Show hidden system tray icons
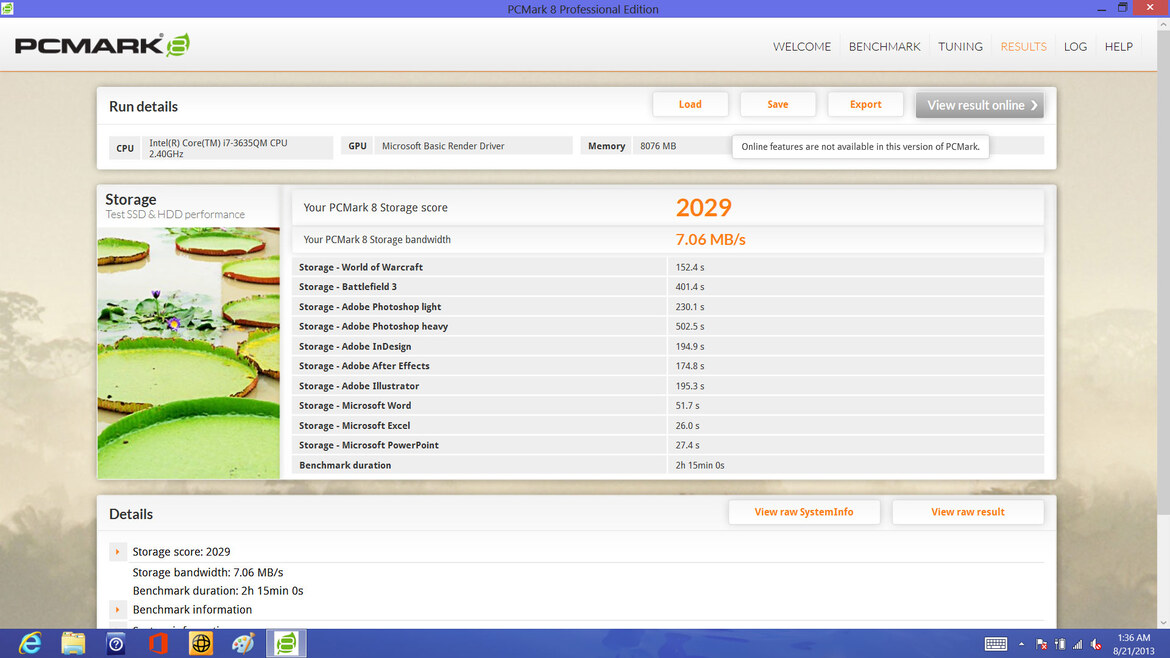The width and height of the screenshot is (1170, 658). [x=1021, y=644]
